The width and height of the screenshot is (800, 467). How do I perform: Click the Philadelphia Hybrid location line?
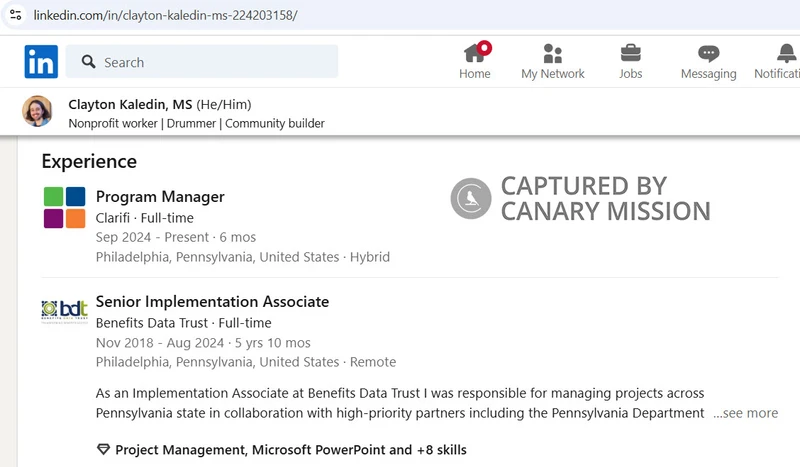pos(243,257)
